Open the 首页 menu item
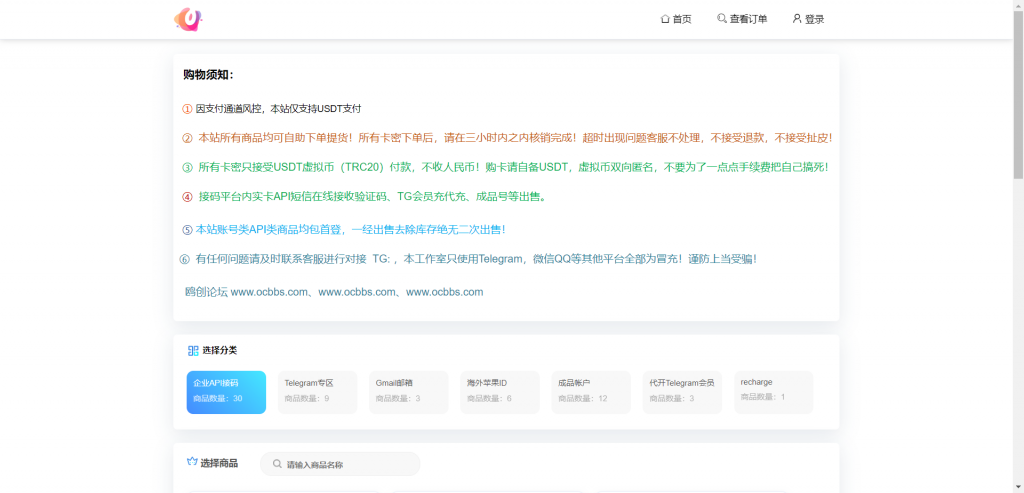Image resolution: width=1024 pixels, height=493 pixels. coord(676,19)
